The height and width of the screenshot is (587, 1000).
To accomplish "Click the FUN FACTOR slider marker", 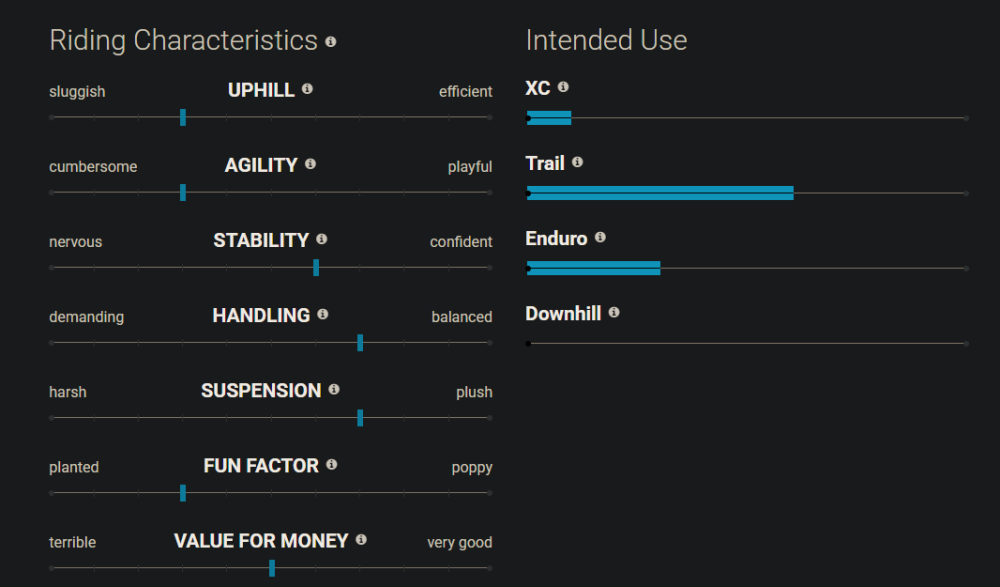I will (x=183, y=493).
